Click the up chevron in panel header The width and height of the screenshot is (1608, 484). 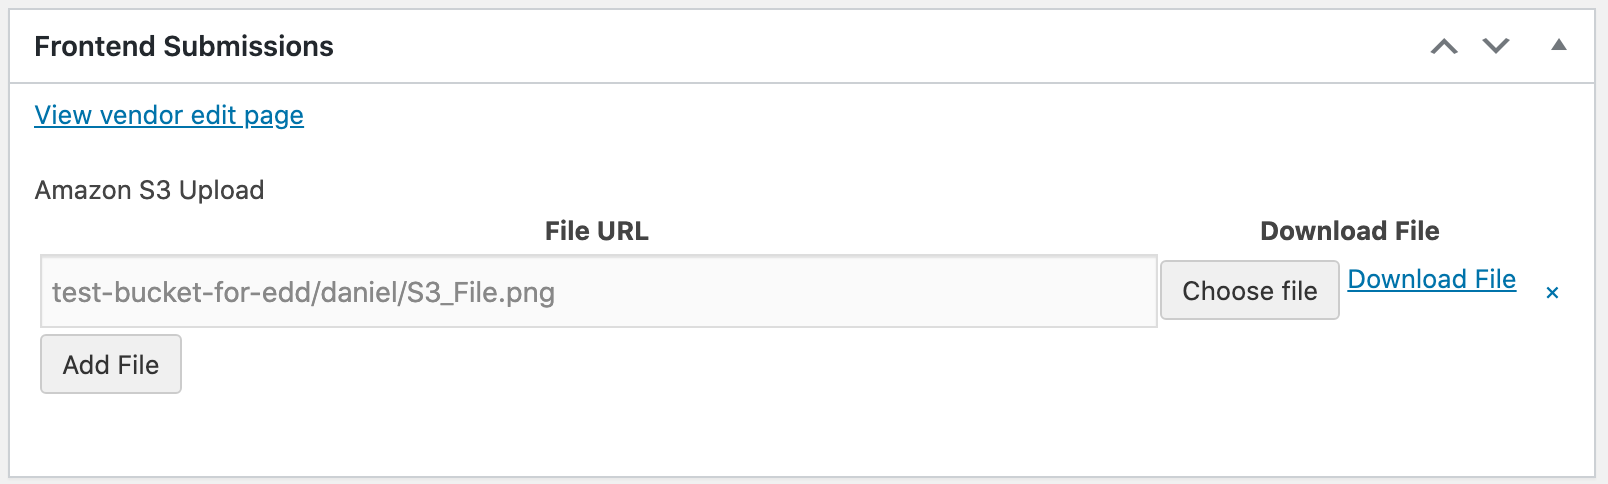1444,46
